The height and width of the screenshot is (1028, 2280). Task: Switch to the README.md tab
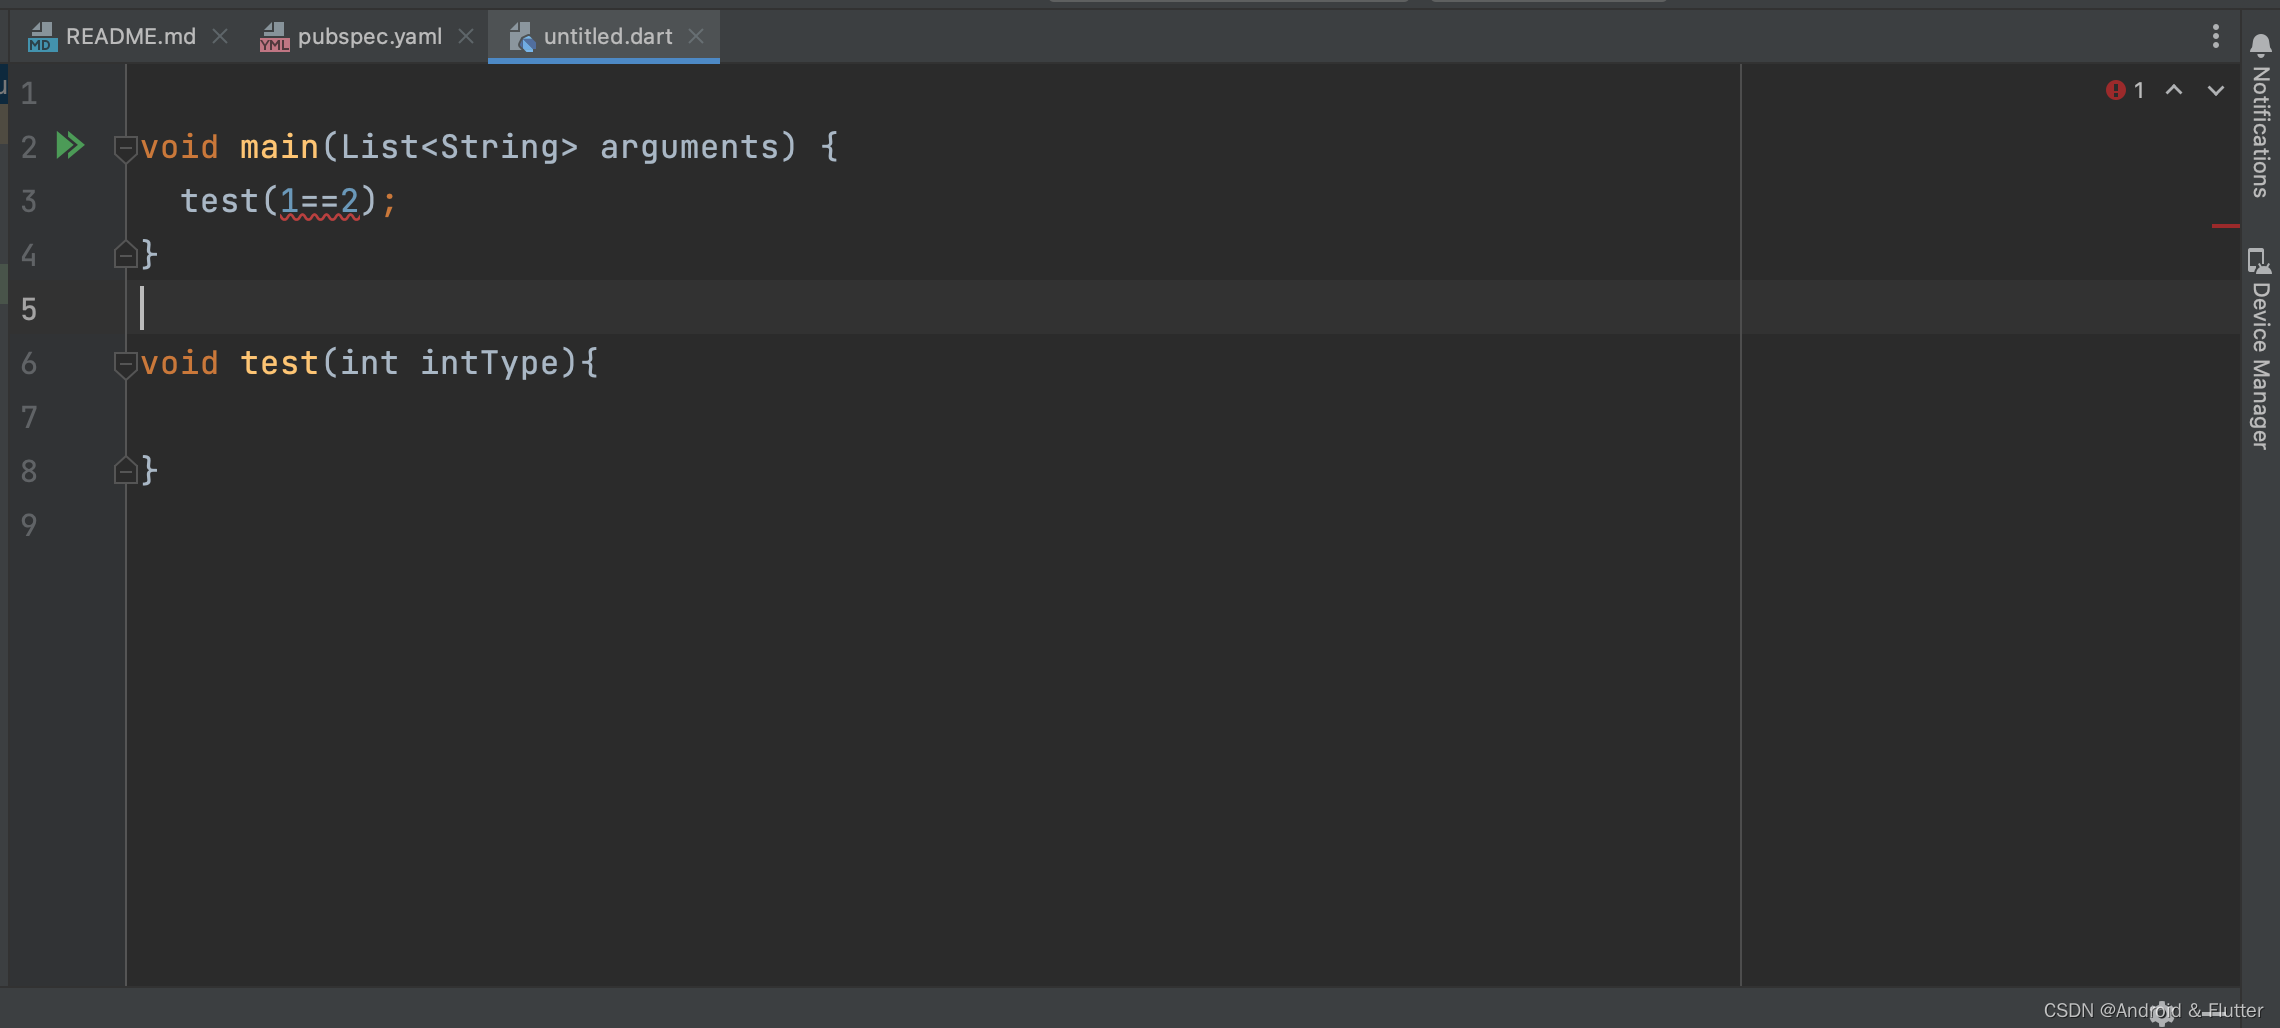pyautogui.click(x=129, y=37)
